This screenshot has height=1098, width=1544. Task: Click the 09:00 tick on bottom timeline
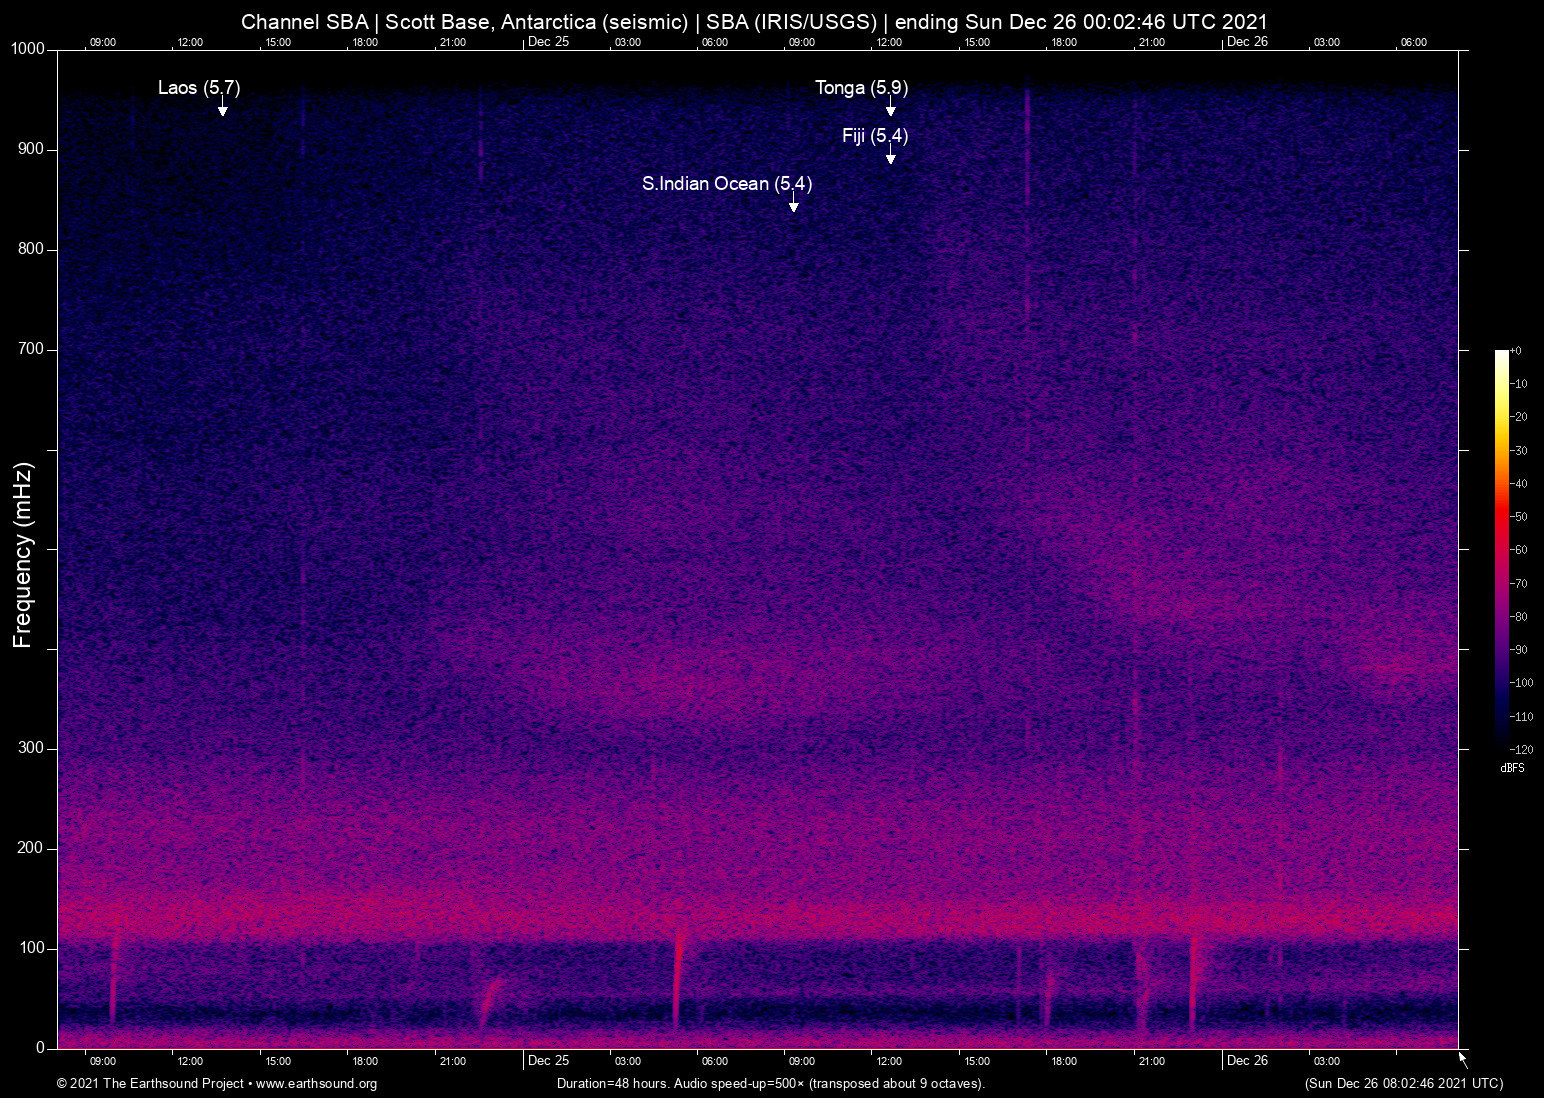click(x=103, y=1061)
